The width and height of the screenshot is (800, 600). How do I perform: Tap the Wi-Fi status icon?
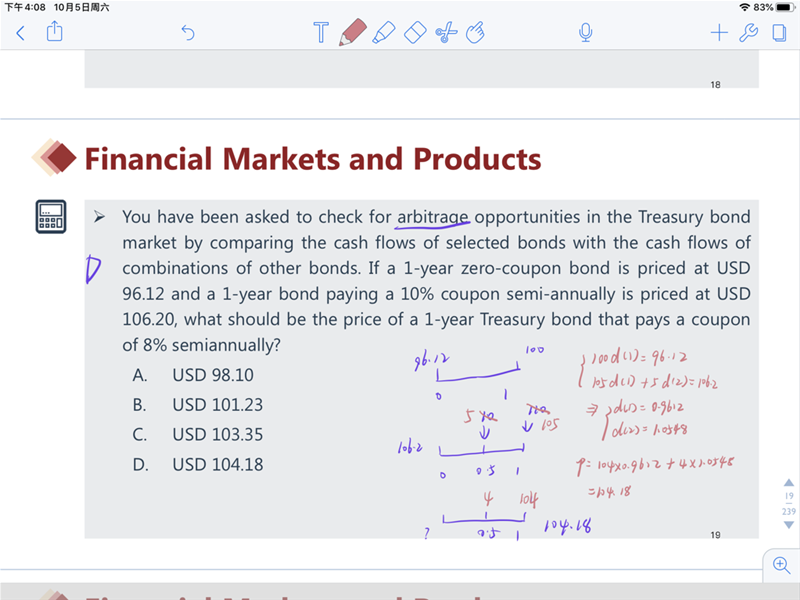(x=745, y=7)
